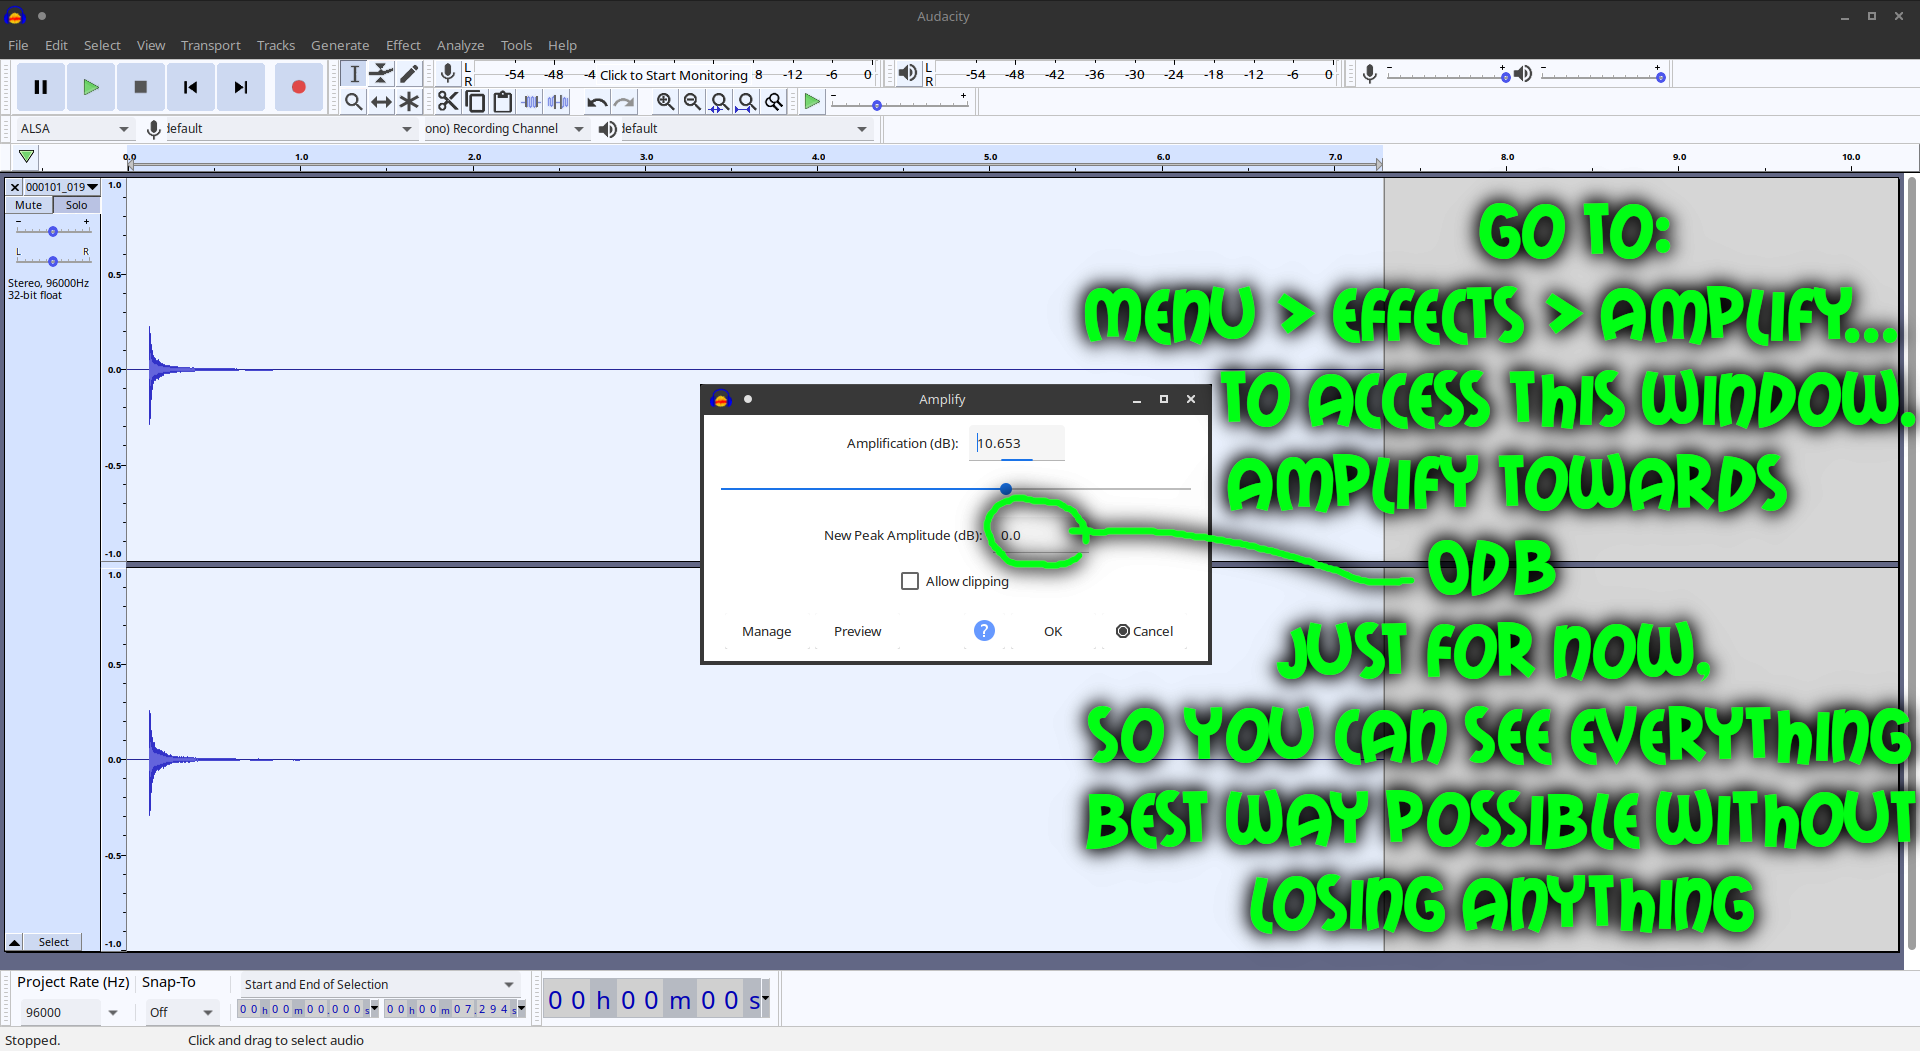Select the Envelope tool
Viewport: 1920px width, 1051px height.
tap(381, 73)
